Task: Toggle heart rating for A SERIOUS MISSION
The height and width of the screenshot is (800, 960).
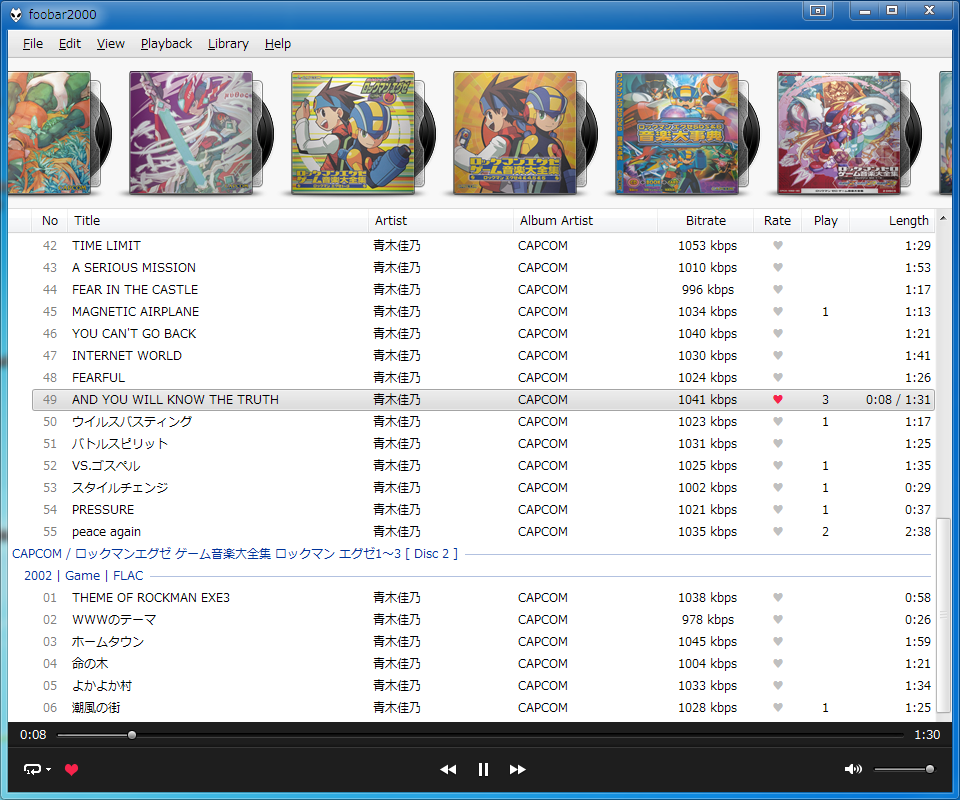Action: pos(778,267)
